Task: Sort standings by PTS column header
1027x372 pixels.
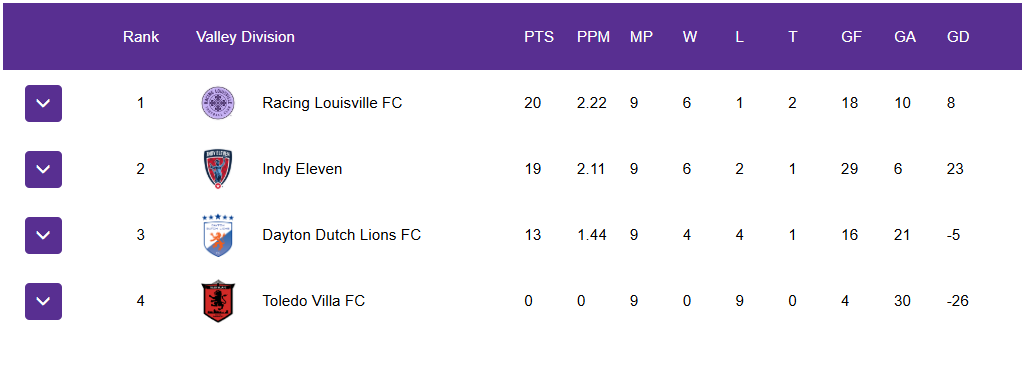Action: pyautogui.click(x=538, y=37)
